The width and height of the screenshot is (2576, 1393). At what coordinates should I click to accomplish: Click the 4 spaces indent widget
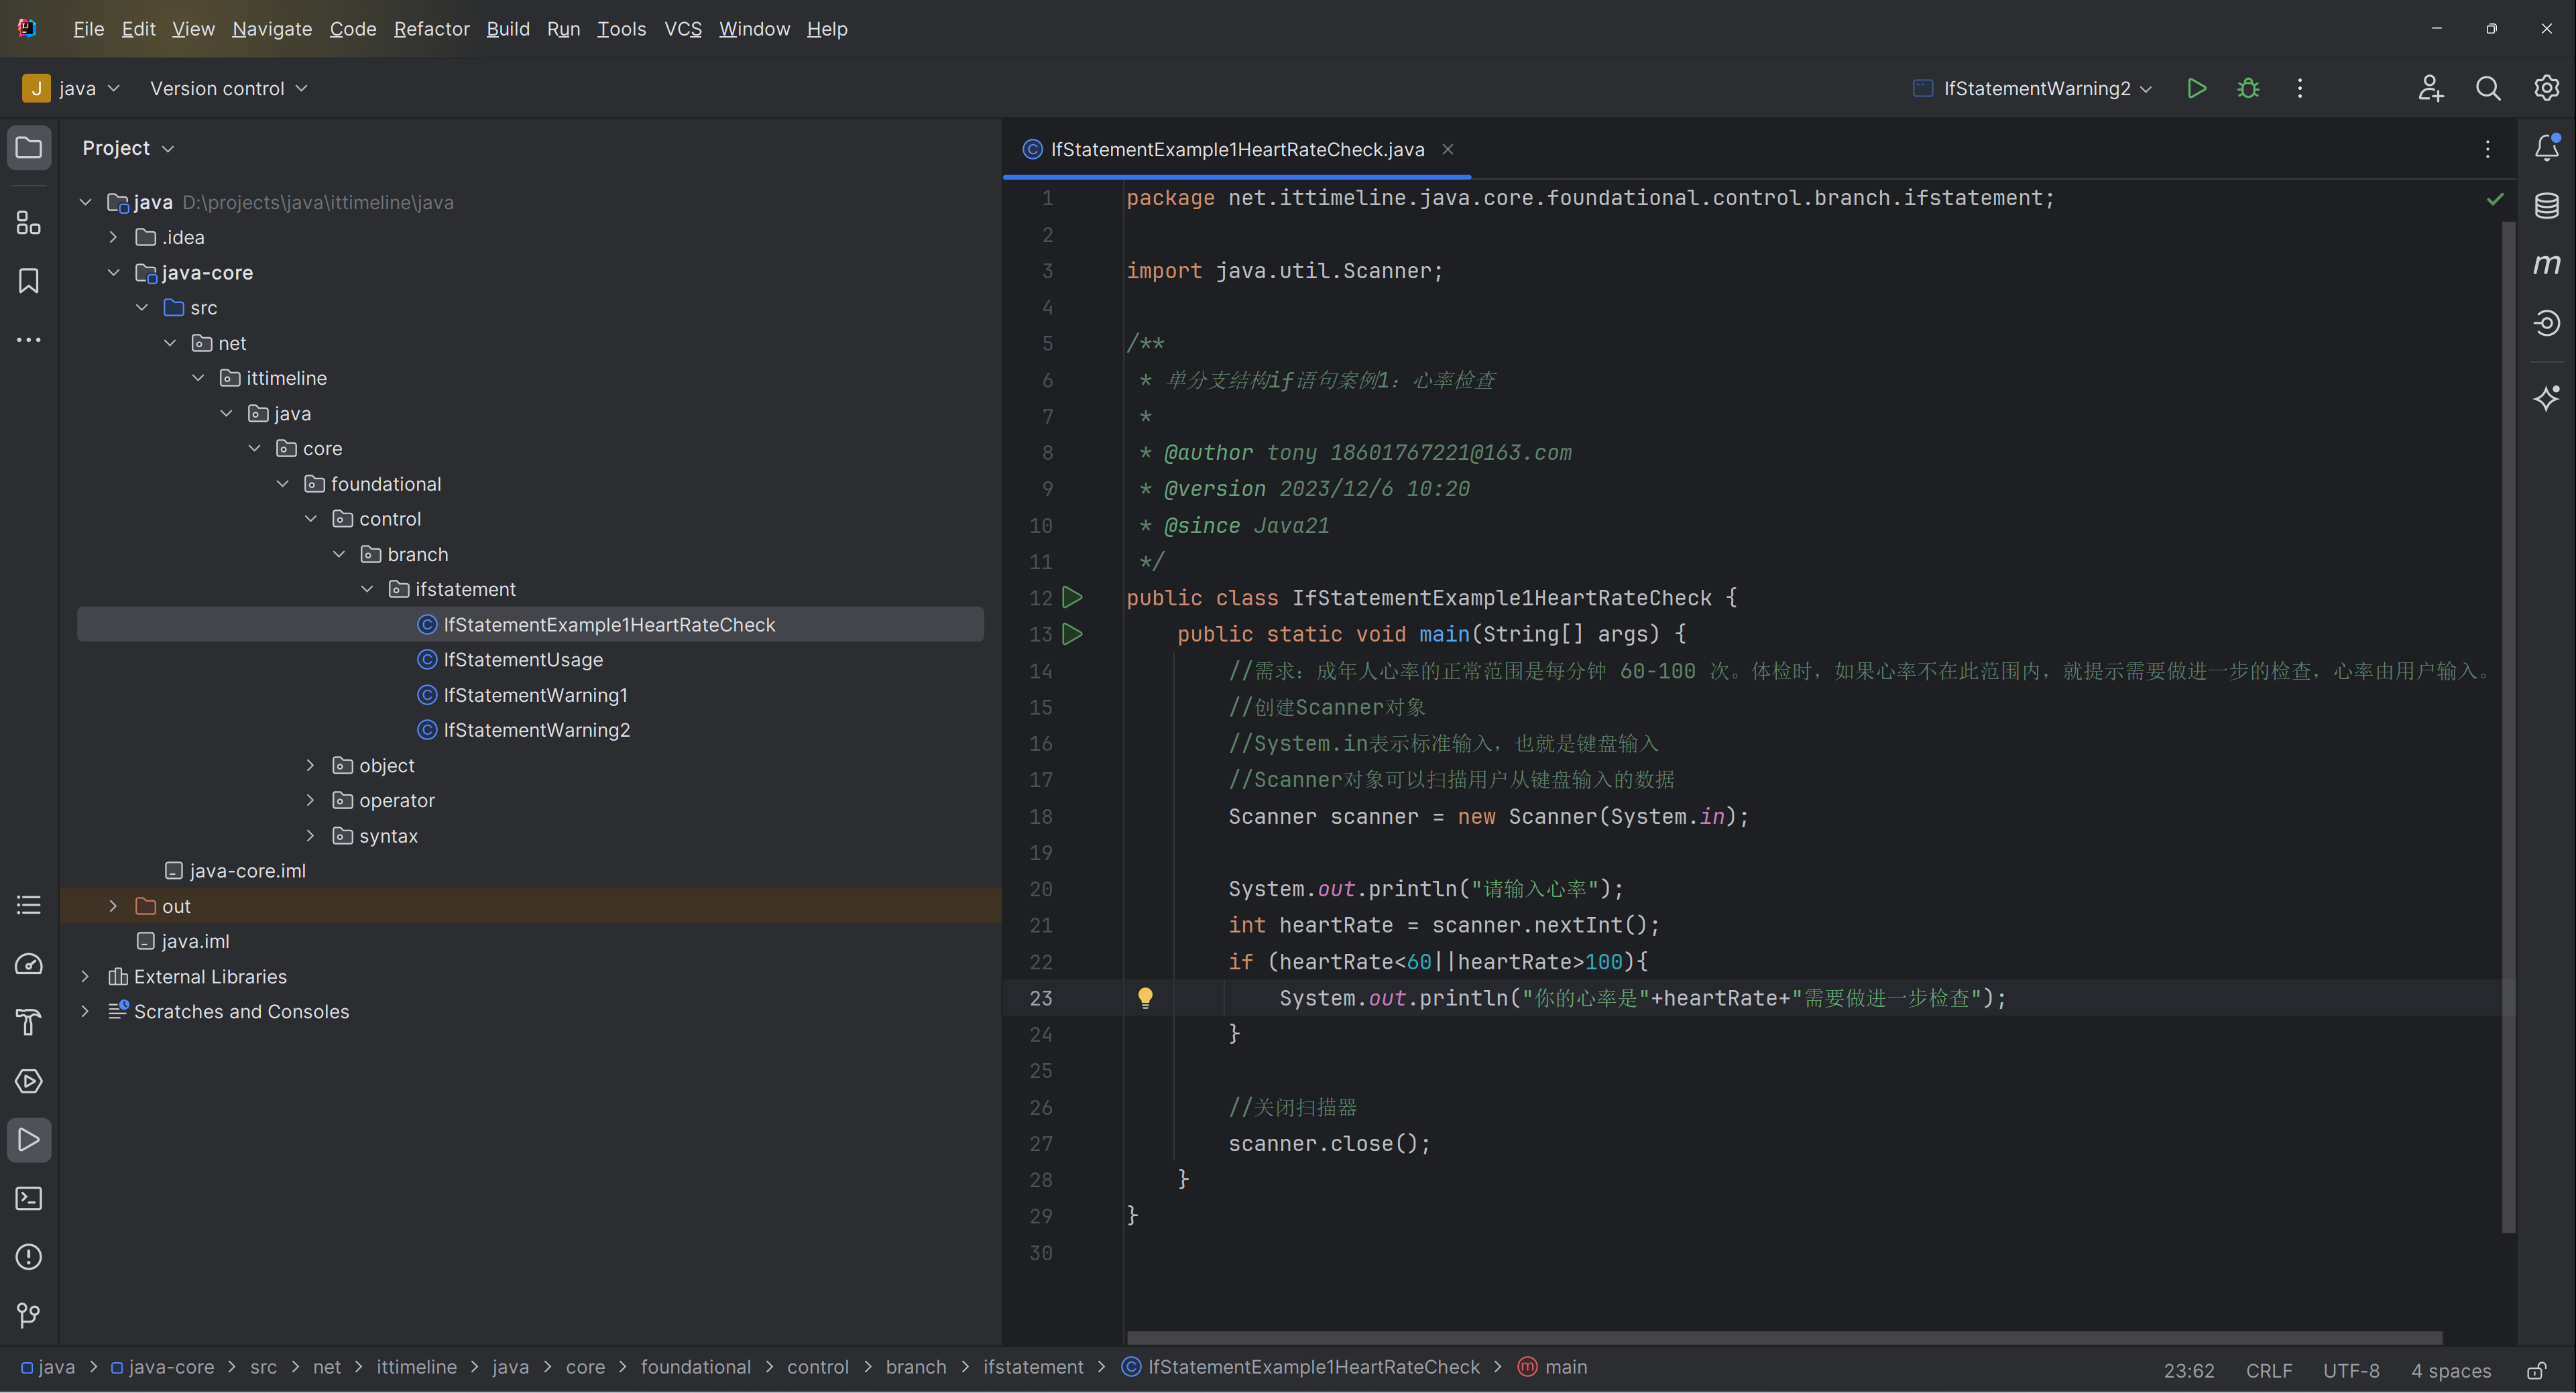[2450, 1370]
